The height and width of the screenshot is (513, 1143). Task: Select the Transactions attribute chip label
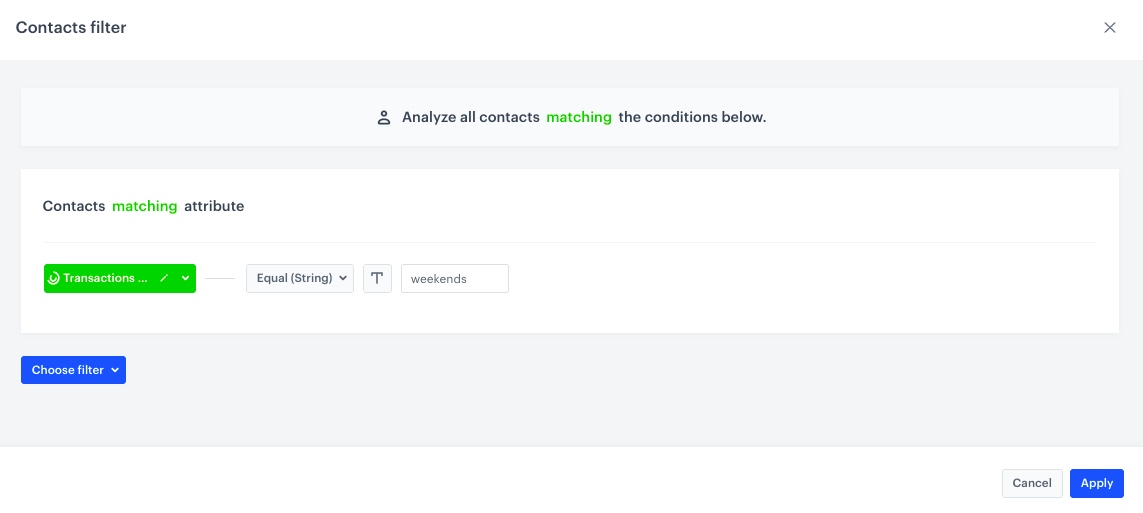coord(104,278)
